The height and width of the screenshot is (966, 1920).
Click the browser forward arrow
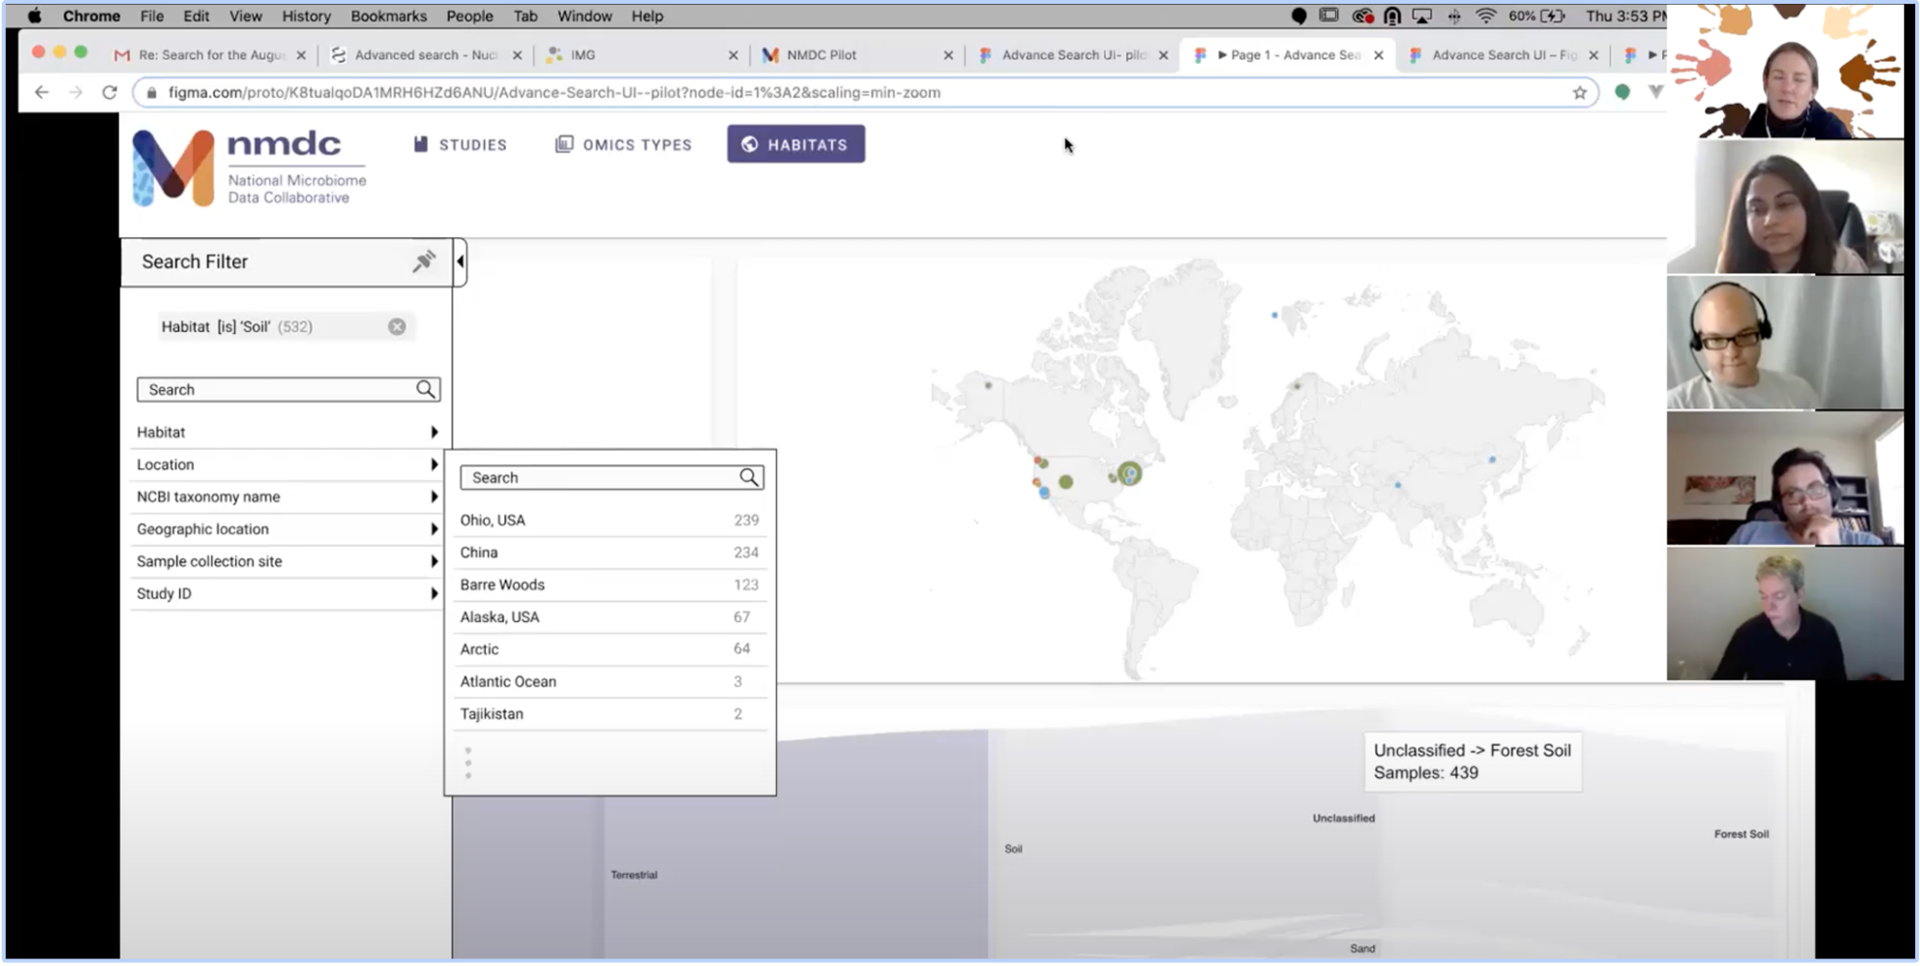click(75, 92)
